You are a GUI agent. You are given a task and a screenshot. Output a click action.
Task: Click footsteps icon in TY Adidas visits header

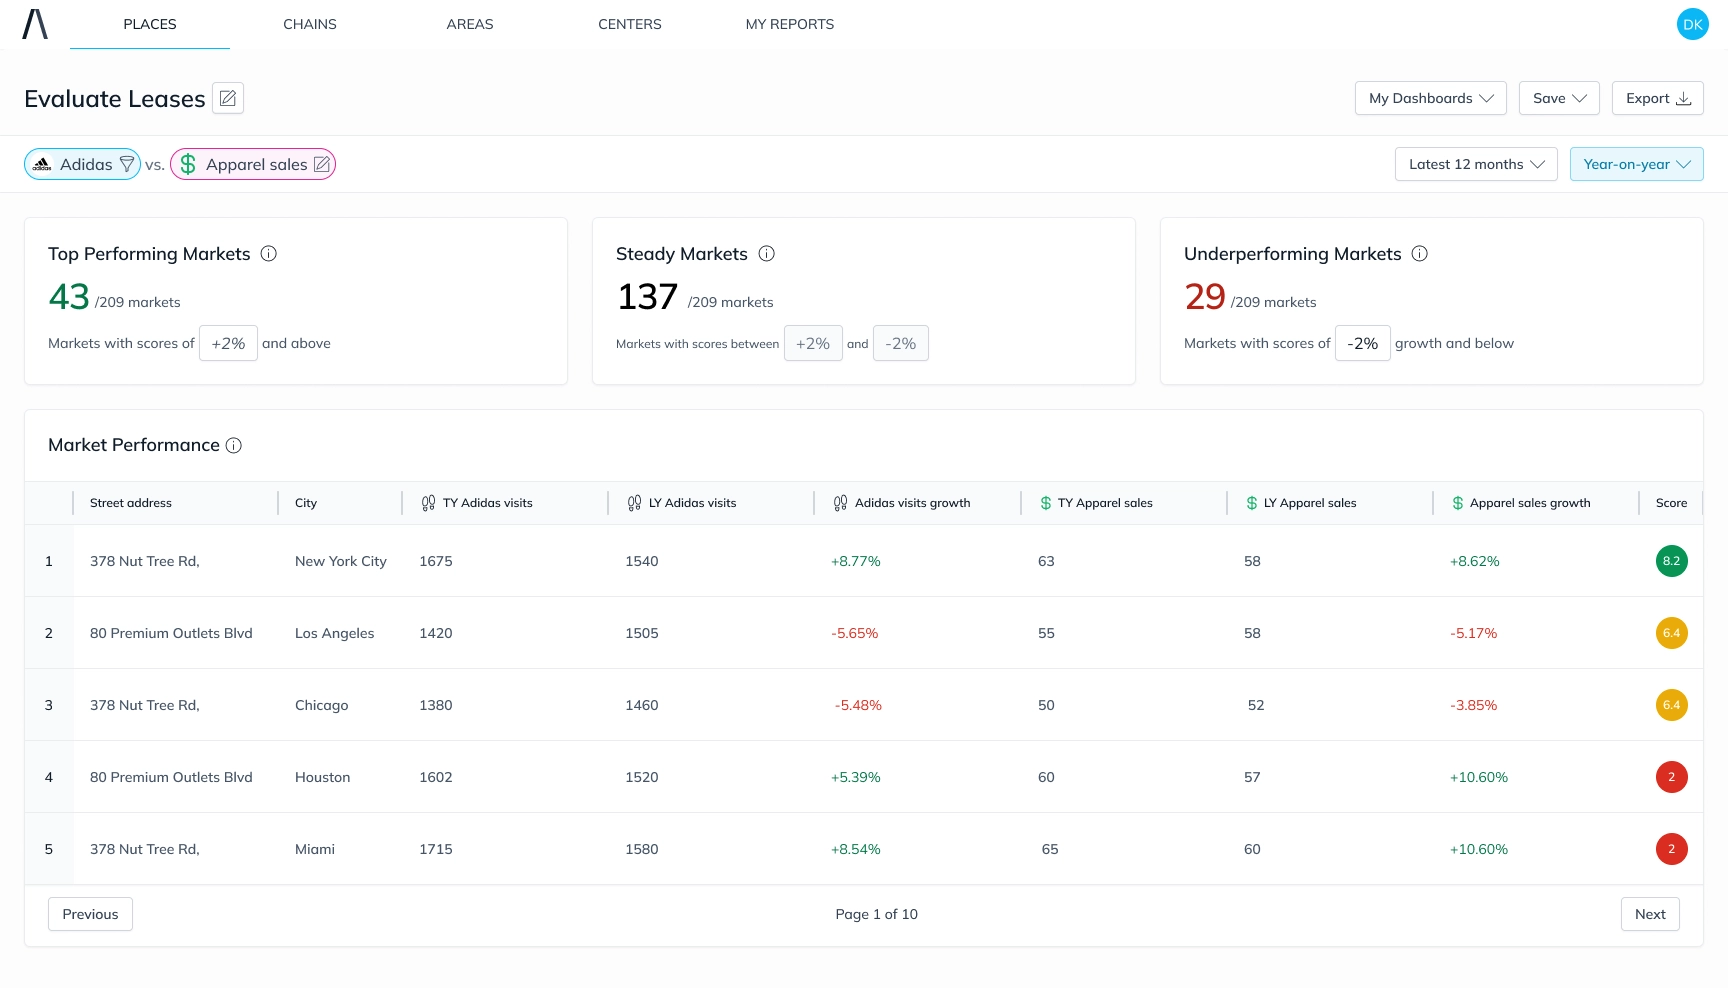428,503
